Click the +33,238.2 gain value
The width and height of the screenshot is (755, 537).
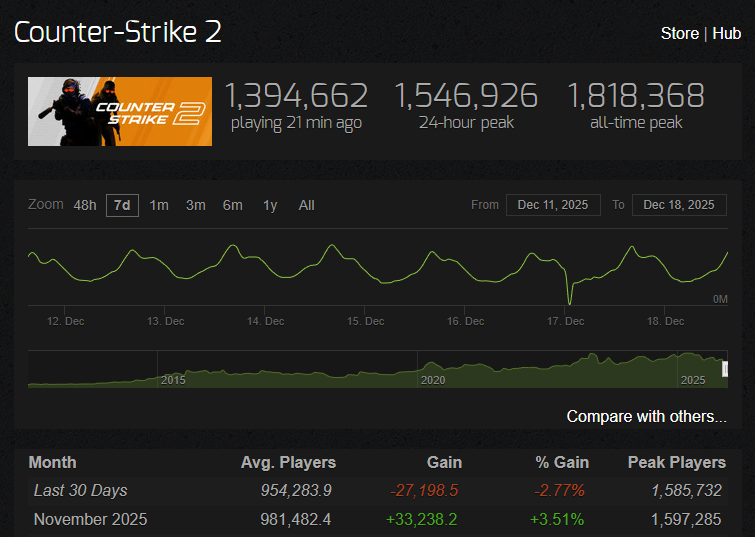coord(422,520)
